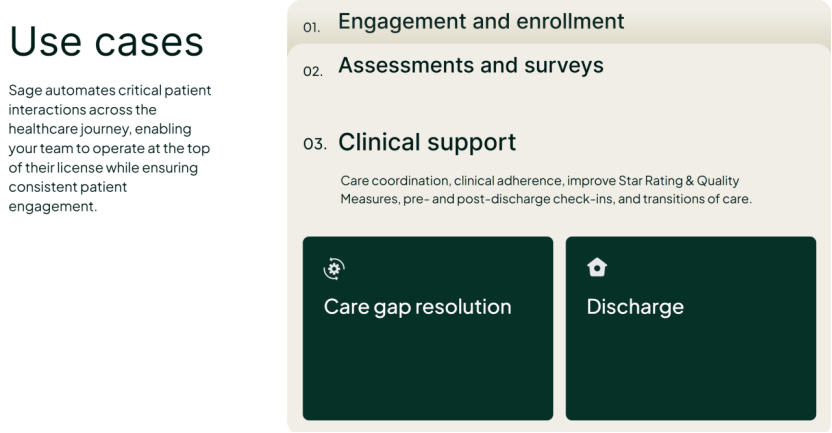This screenshot has width=832, height=433.
Task: Click the word Sage in the intro paragraph
Action: point(24,91)
